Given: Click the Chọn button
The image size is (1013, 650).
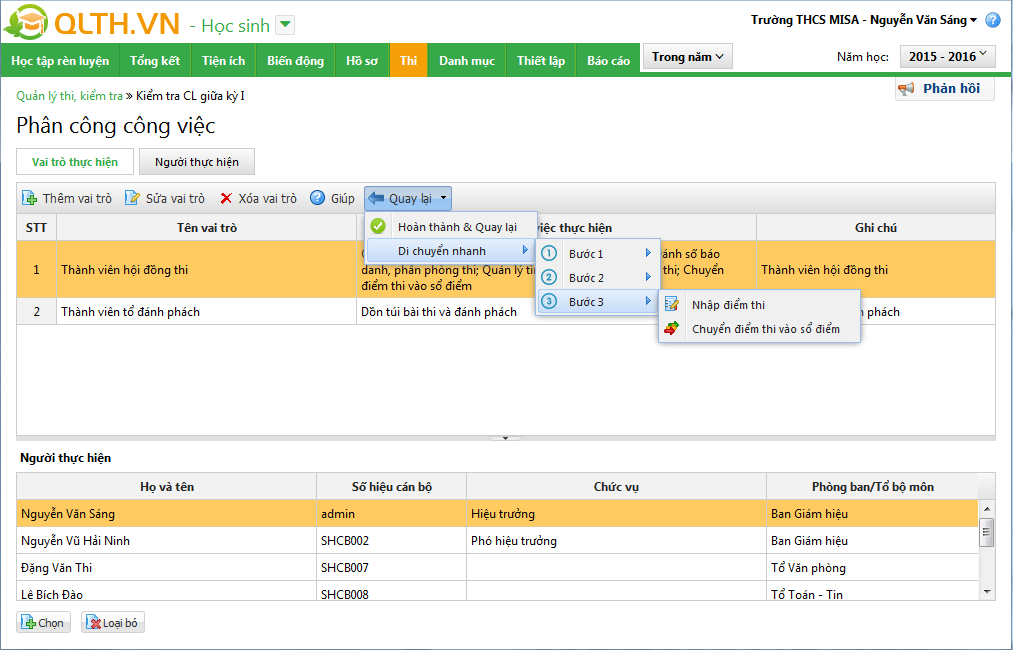Looking at the screenshot, I should (x=43, y=623).
